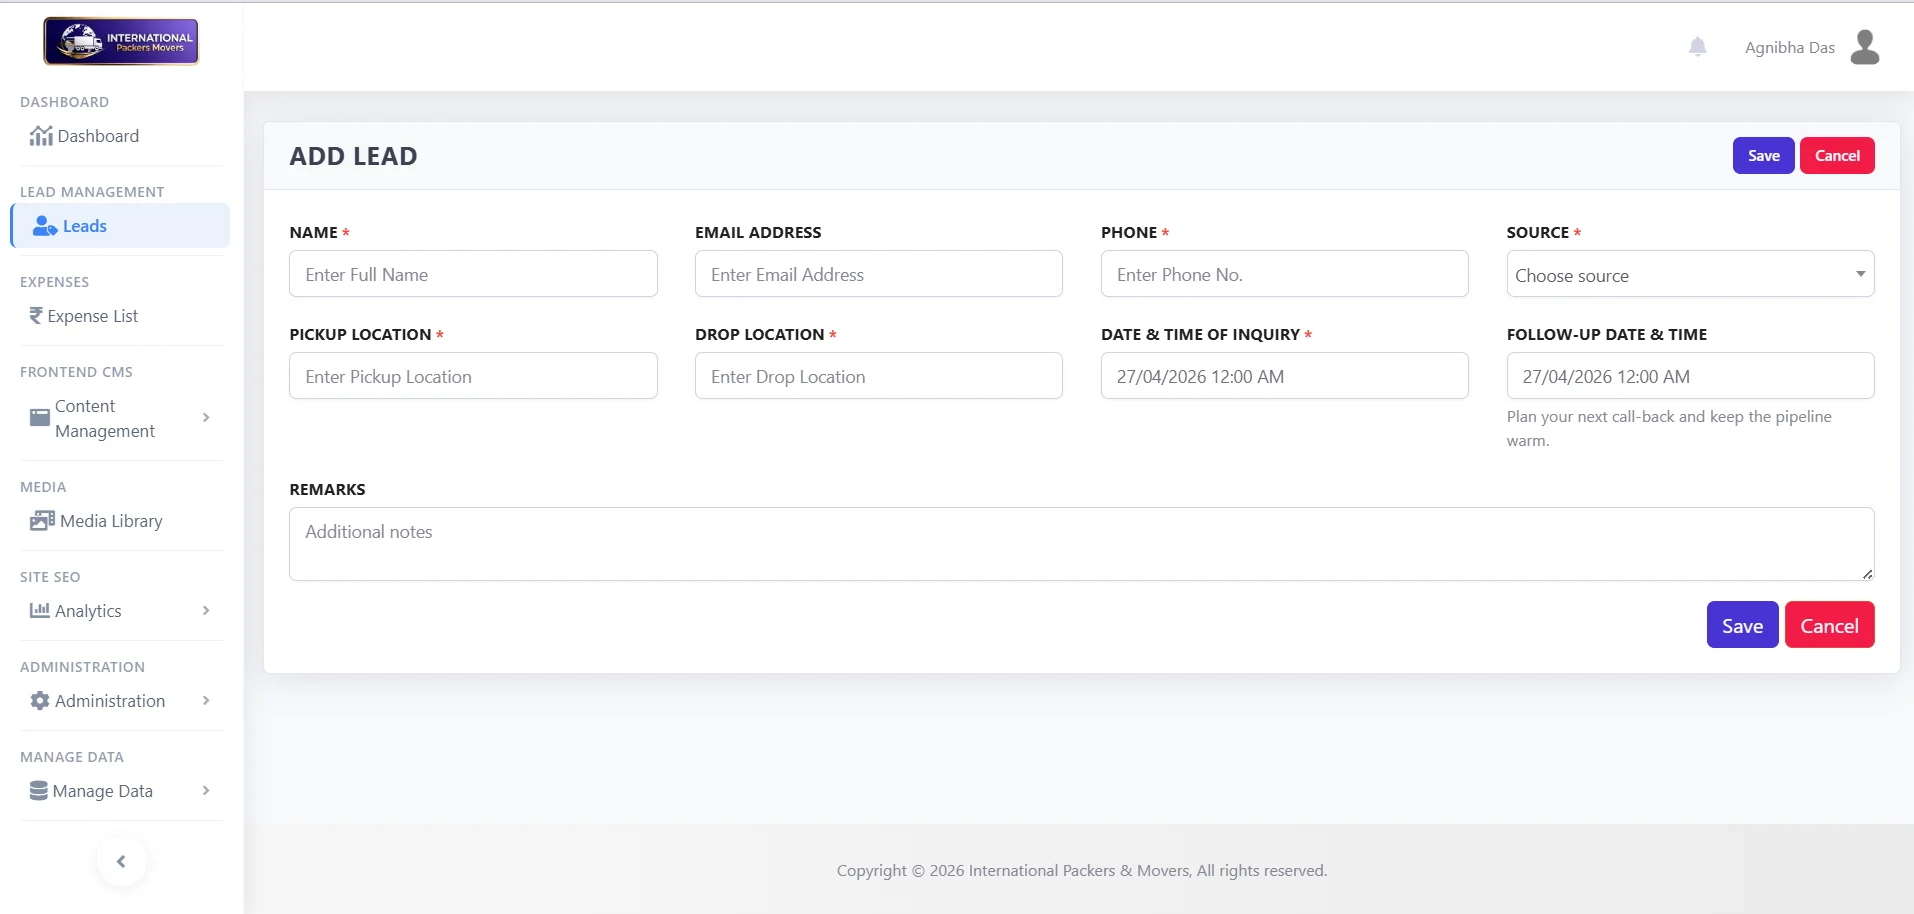Expand Manage Data submenu arrow
The width and height of the screenshot is (1914, 914).
click(206, 790)
